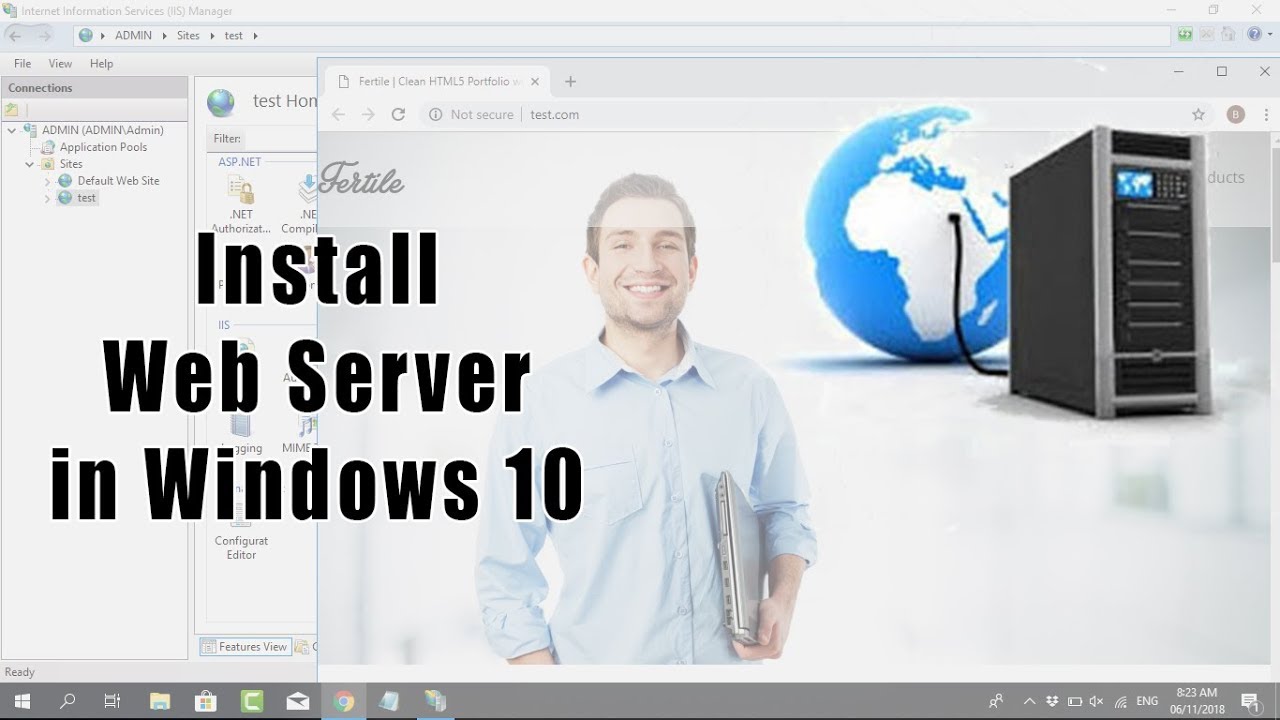Viewport: 1280px width, 720px height.
Task: Open Microsoft Store from the taskbar
Action: [205, 701]
